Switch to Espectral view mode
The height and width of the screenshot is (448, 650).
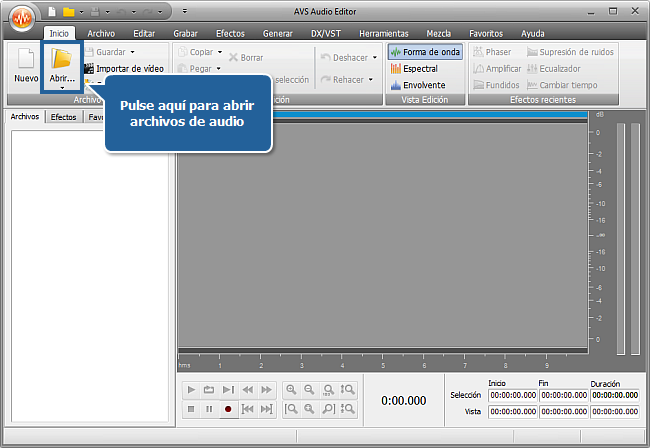(419, 69)
